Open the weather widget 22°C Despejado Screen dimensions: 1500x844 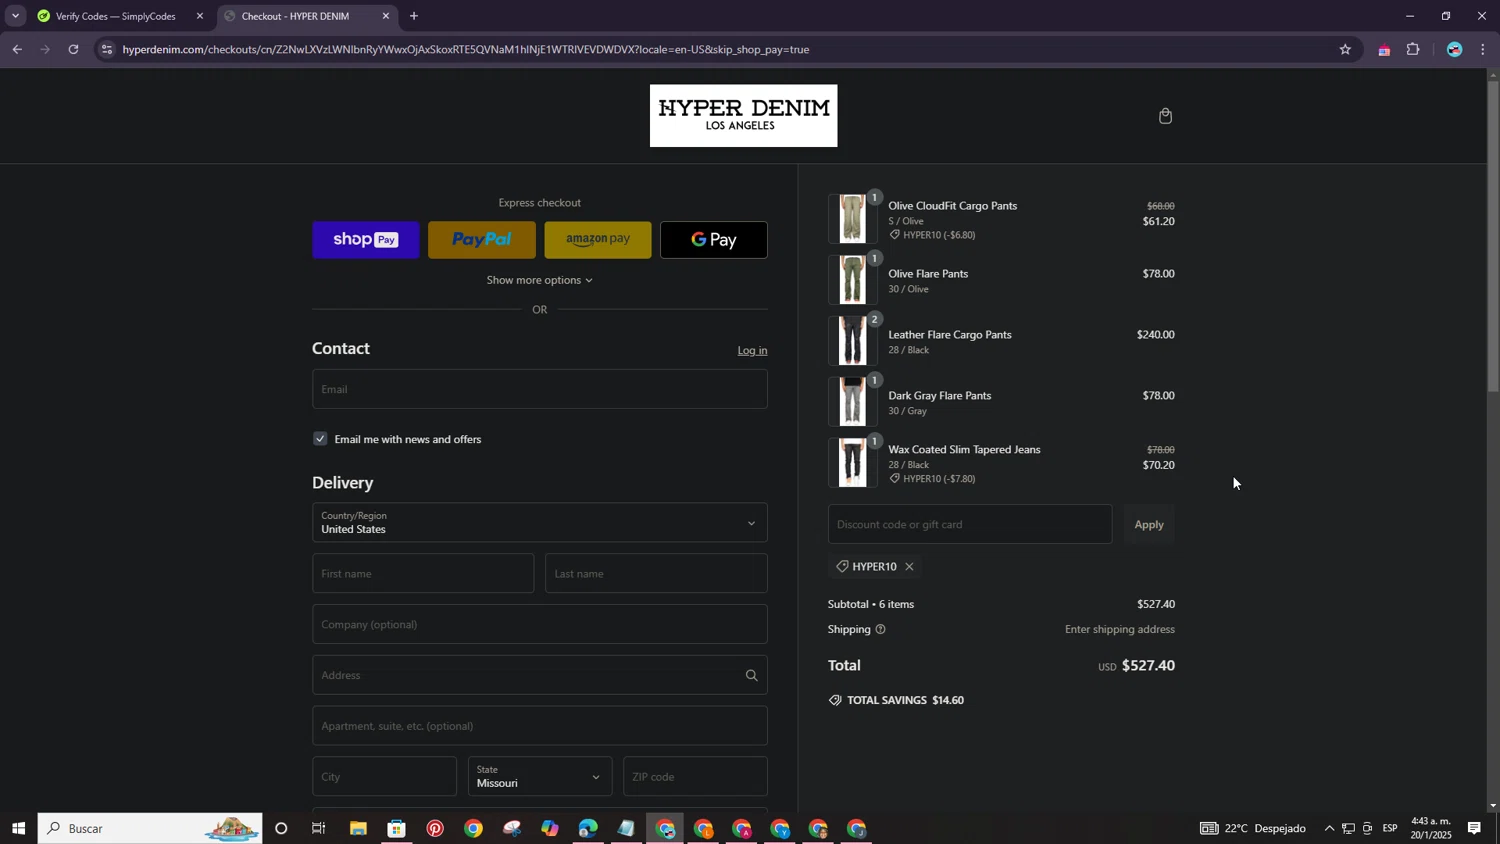click(x=1253, y=829)
